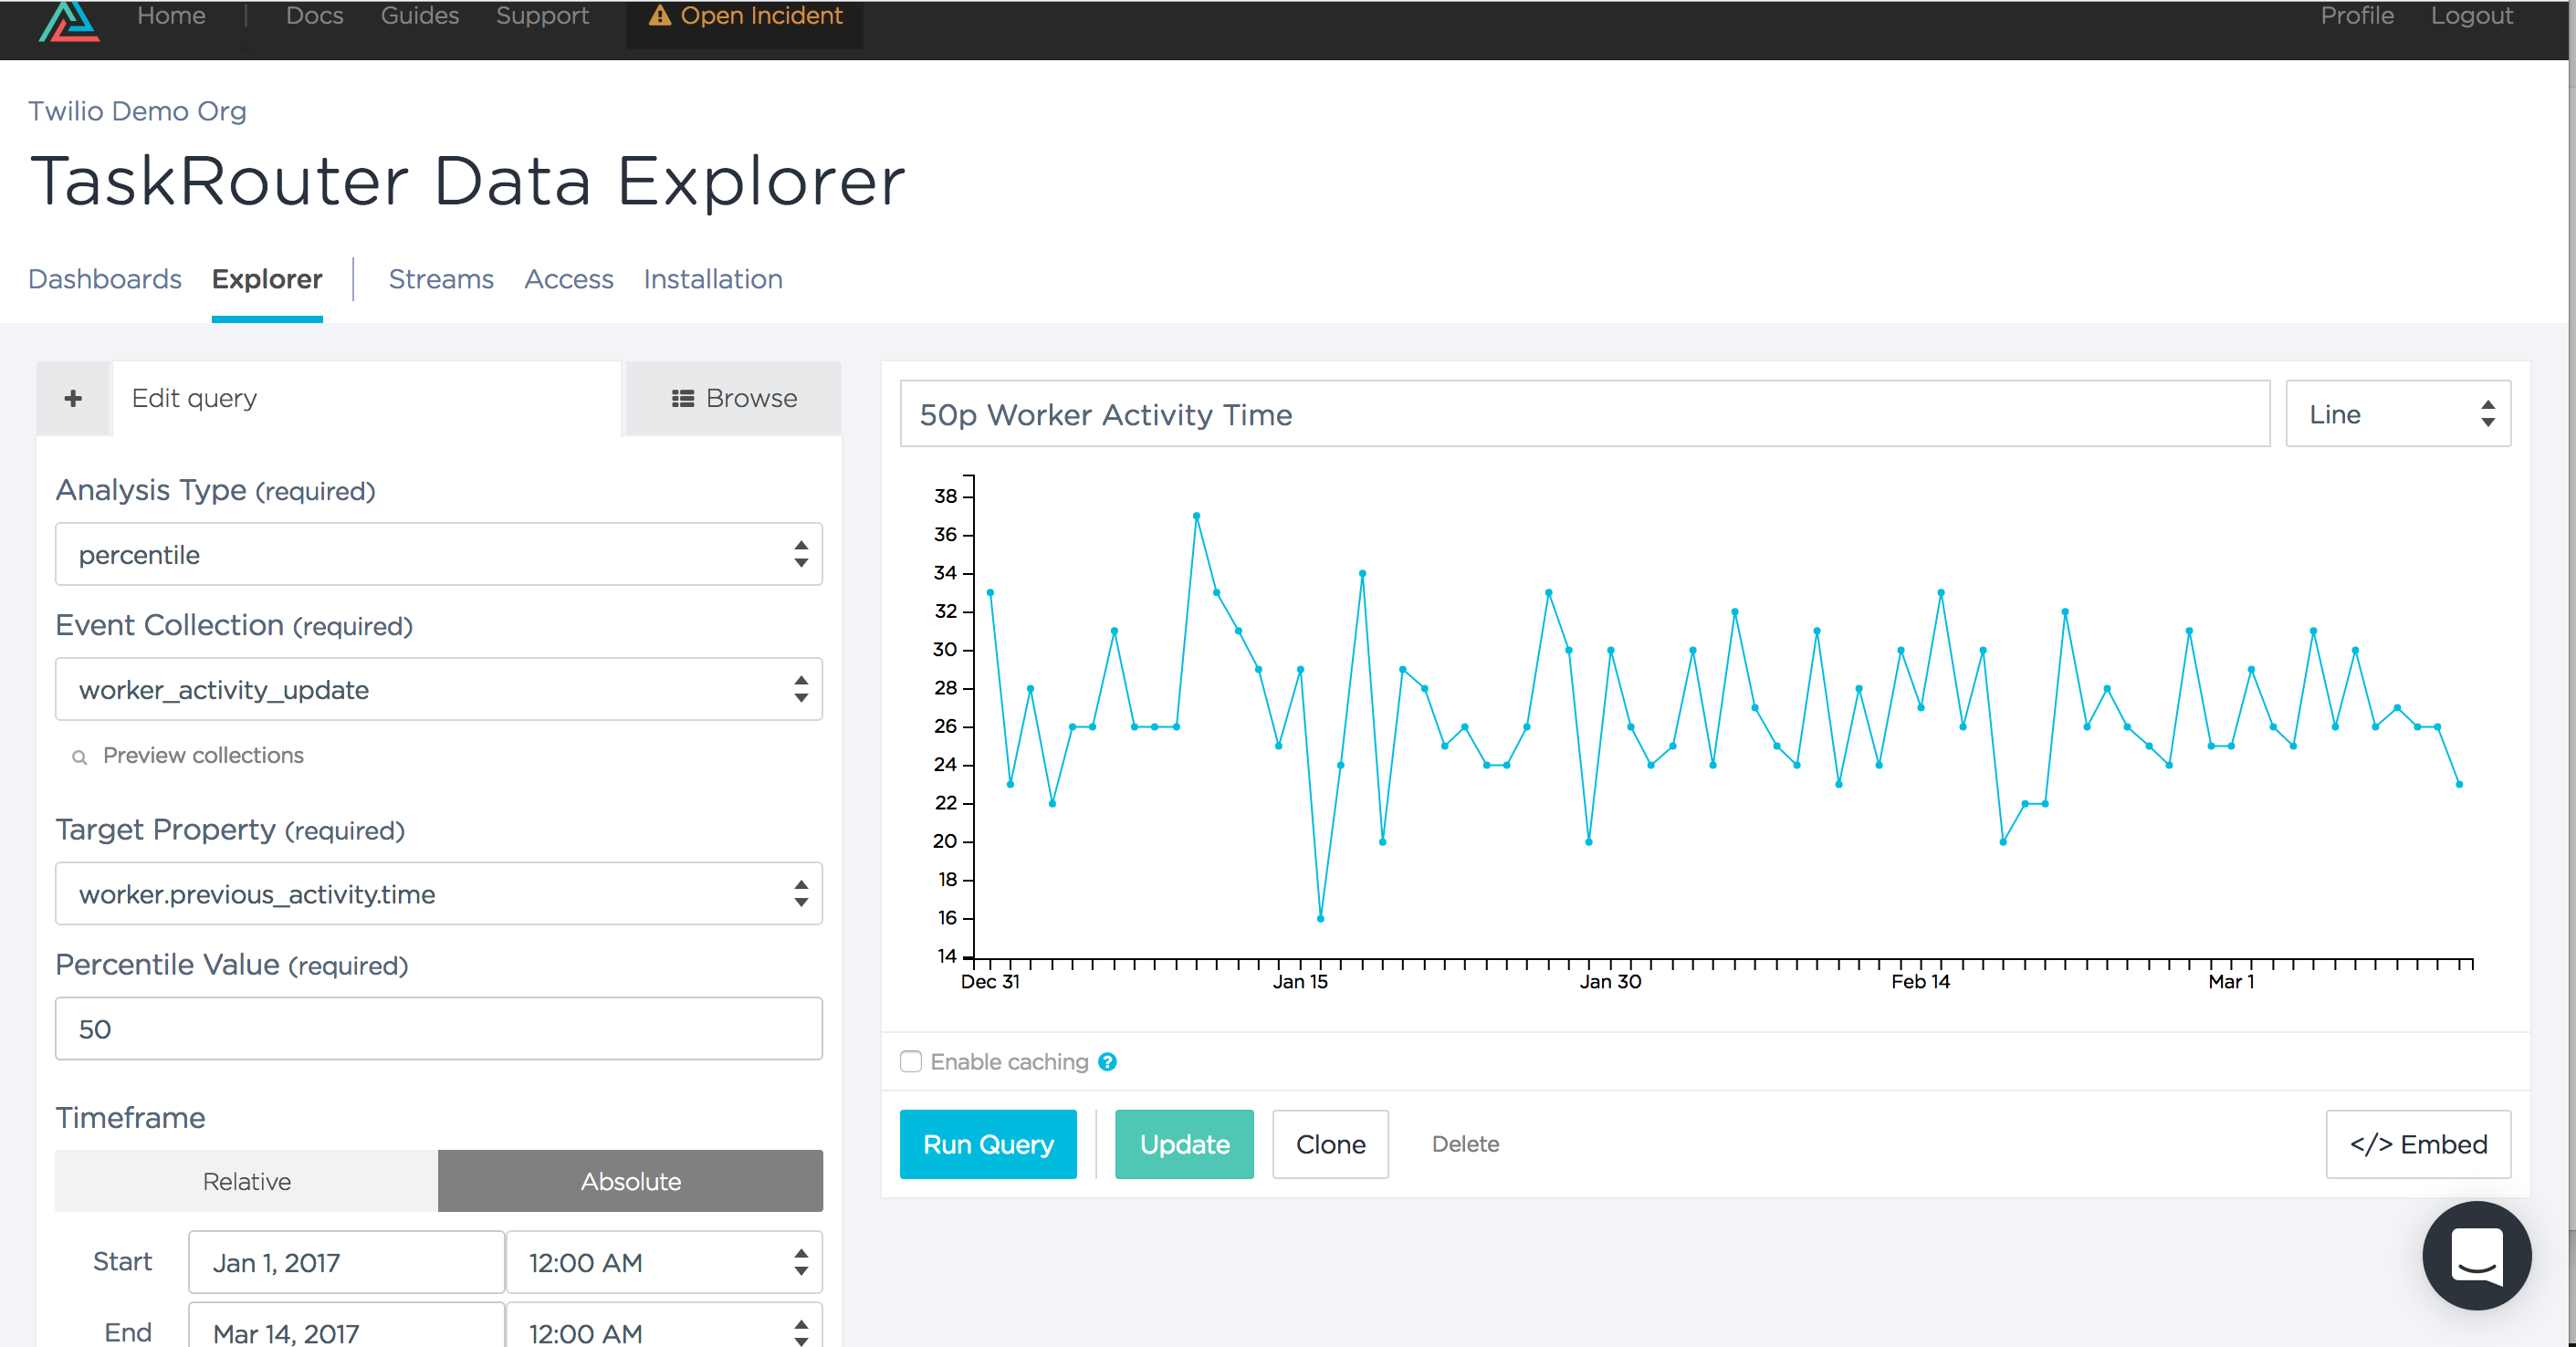2576x1347 pixels.
Task: Select the Absolute timeframe option
Action: (x=630, y=1181)
